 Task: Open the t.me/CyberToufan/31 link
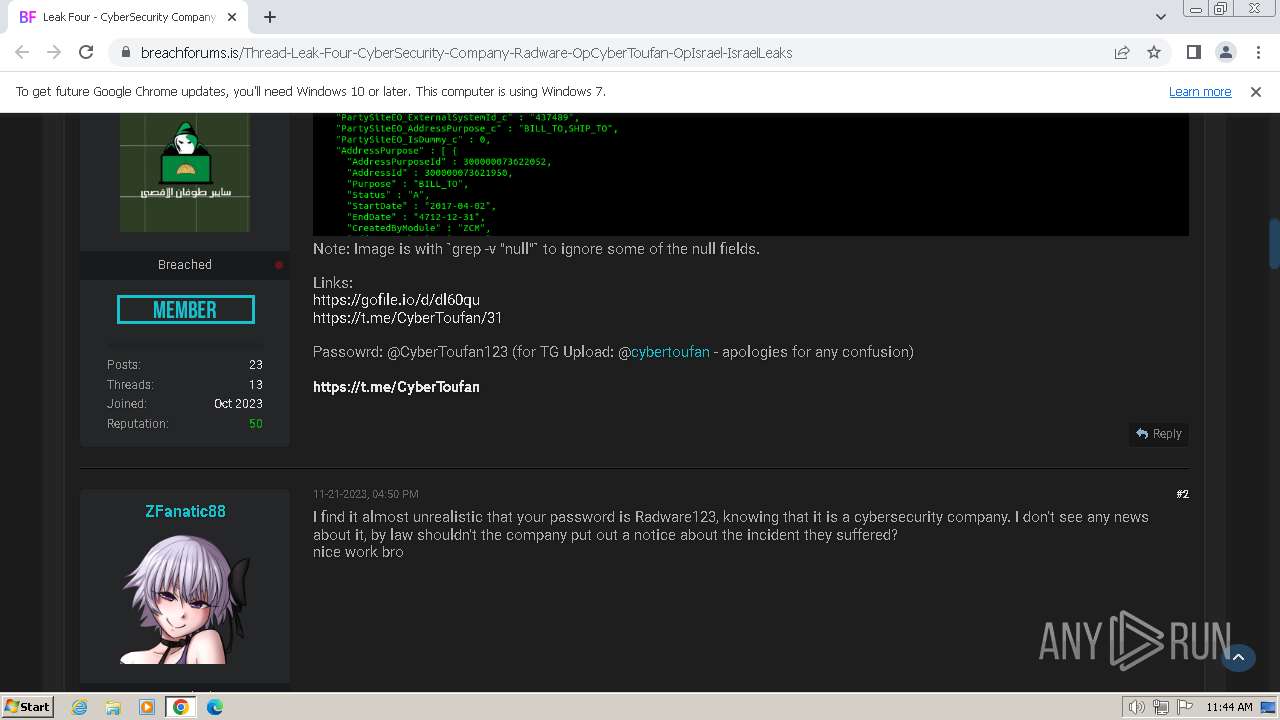(x=408, y=318)
